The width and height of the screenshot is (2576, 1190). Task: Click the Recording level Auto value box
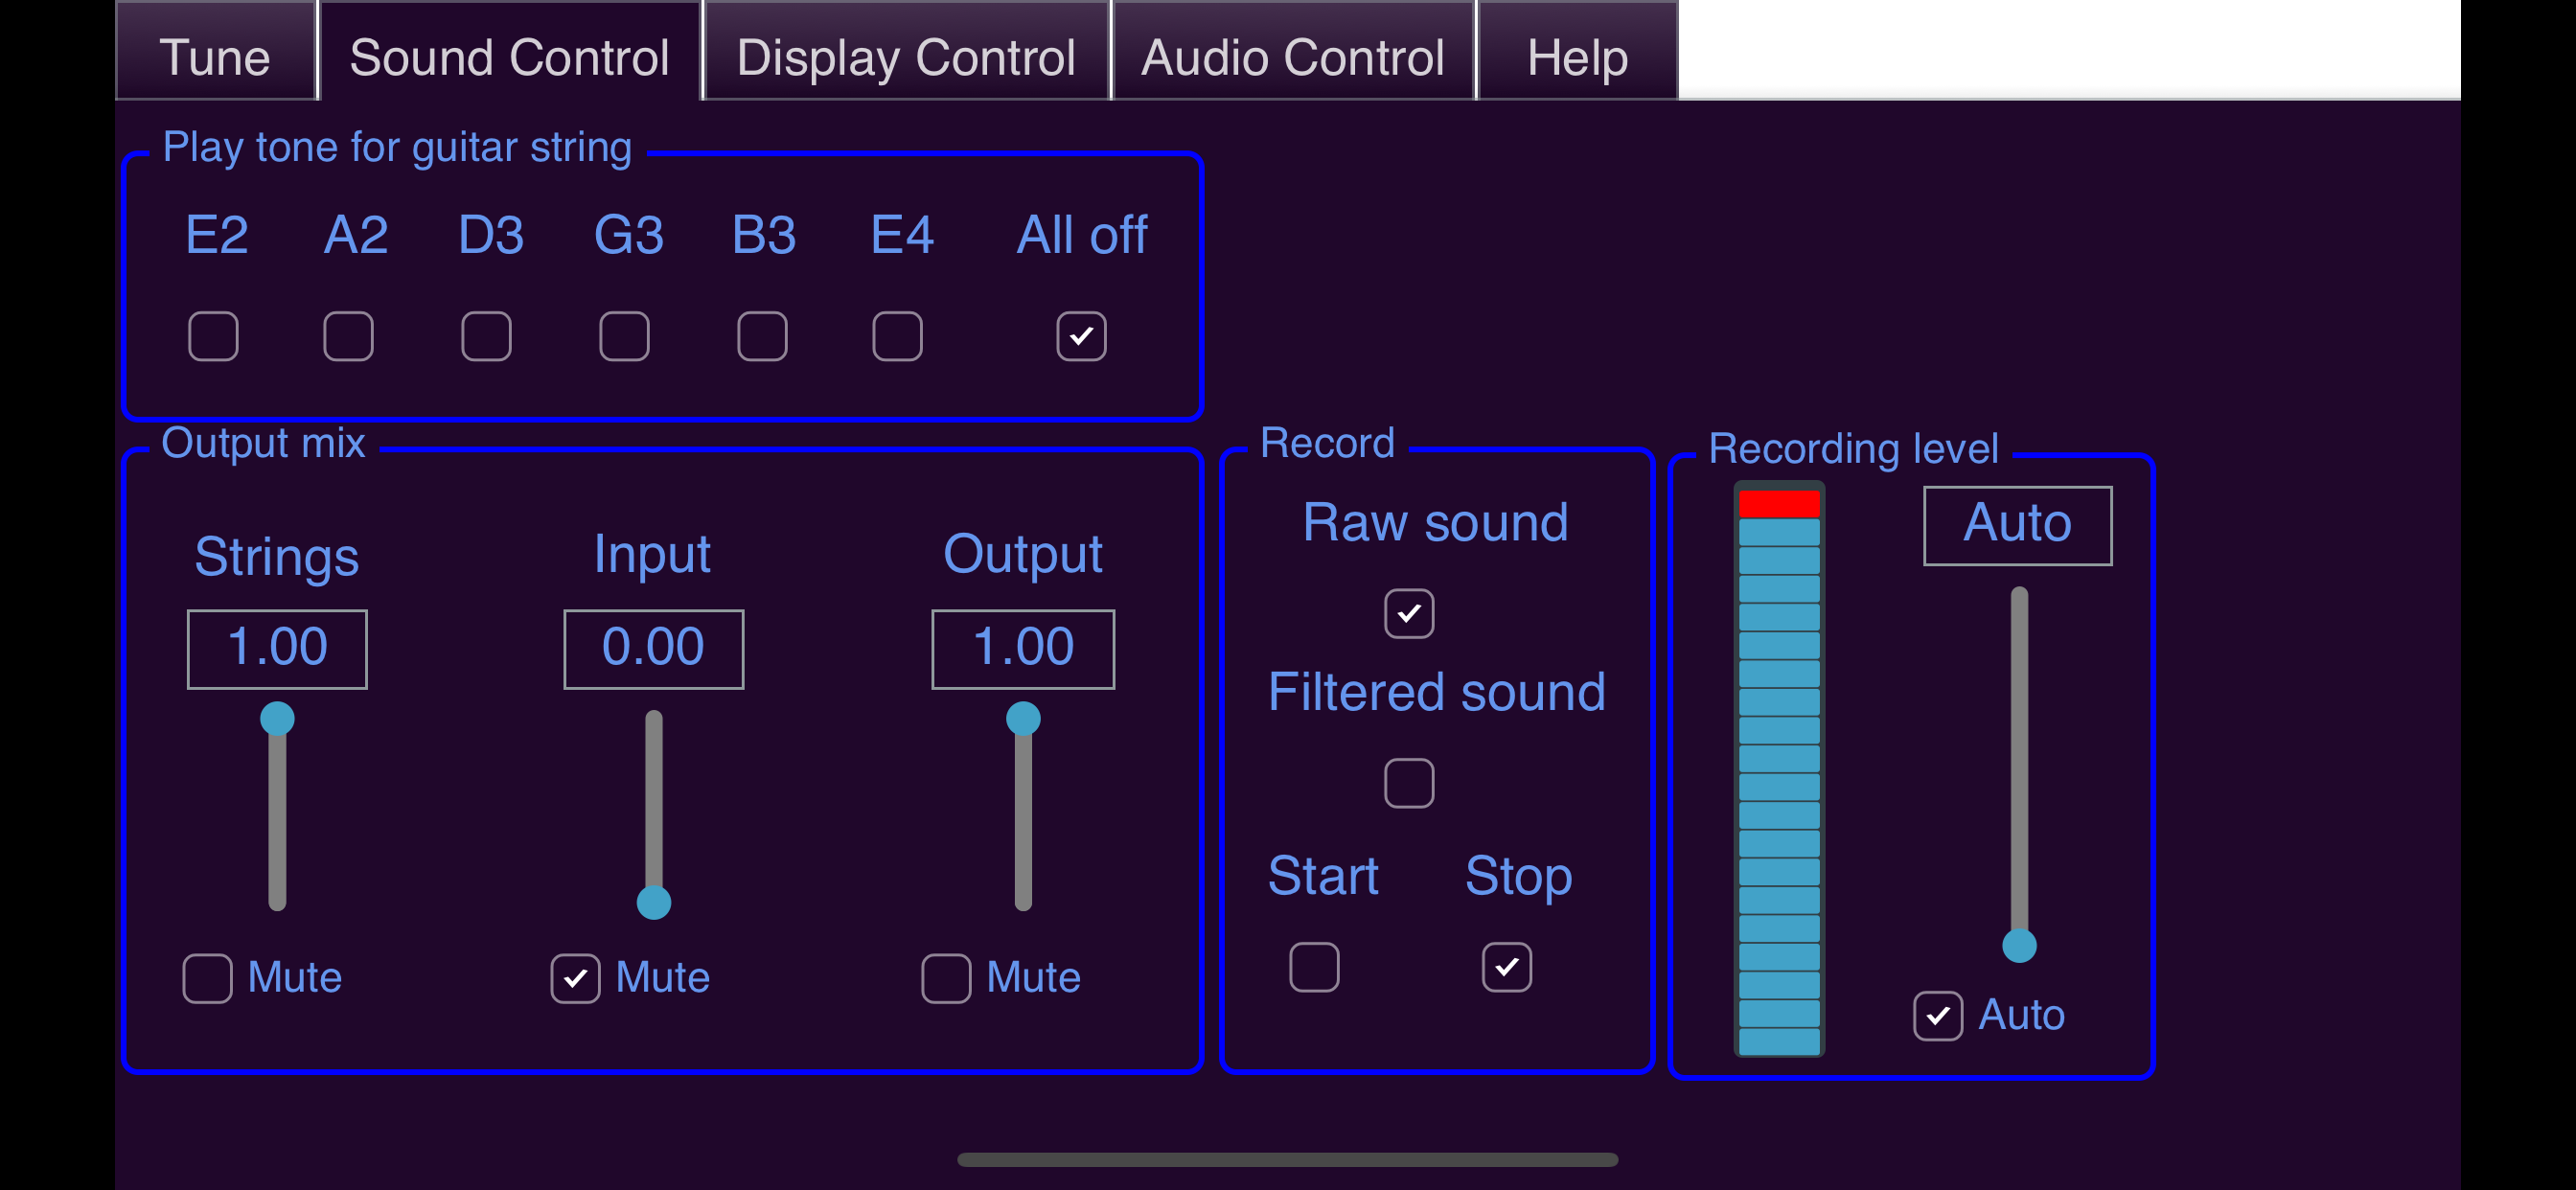2017,525
